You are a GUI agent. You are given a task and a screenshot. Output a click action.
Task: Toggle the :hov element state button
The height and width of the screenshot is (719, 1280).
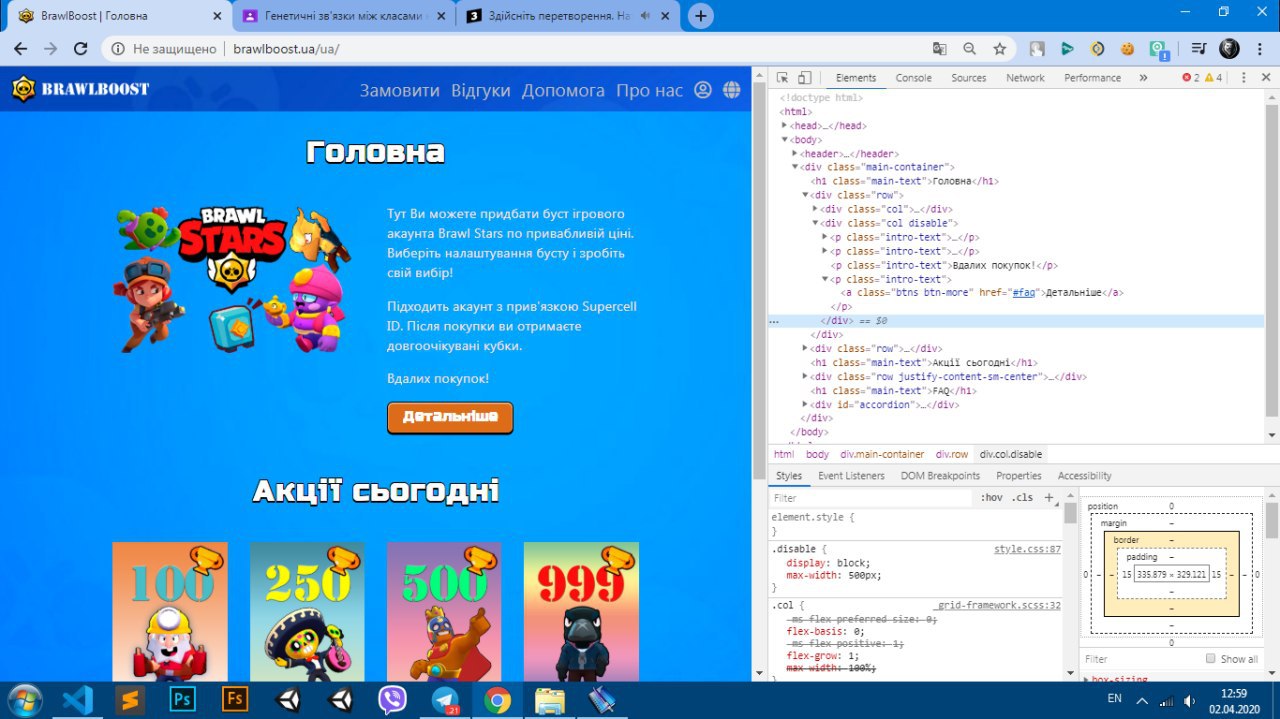pyautogui.click(x=991, y=497)
